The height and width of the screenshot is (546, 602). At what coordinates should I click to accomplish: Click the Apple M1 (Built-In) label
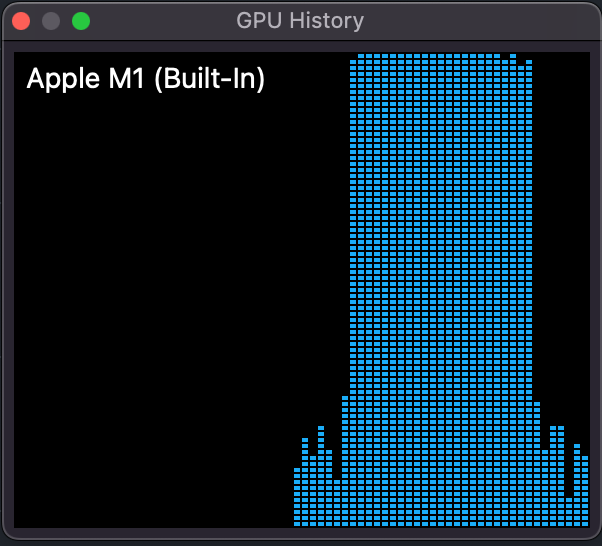tap(146, 79)
